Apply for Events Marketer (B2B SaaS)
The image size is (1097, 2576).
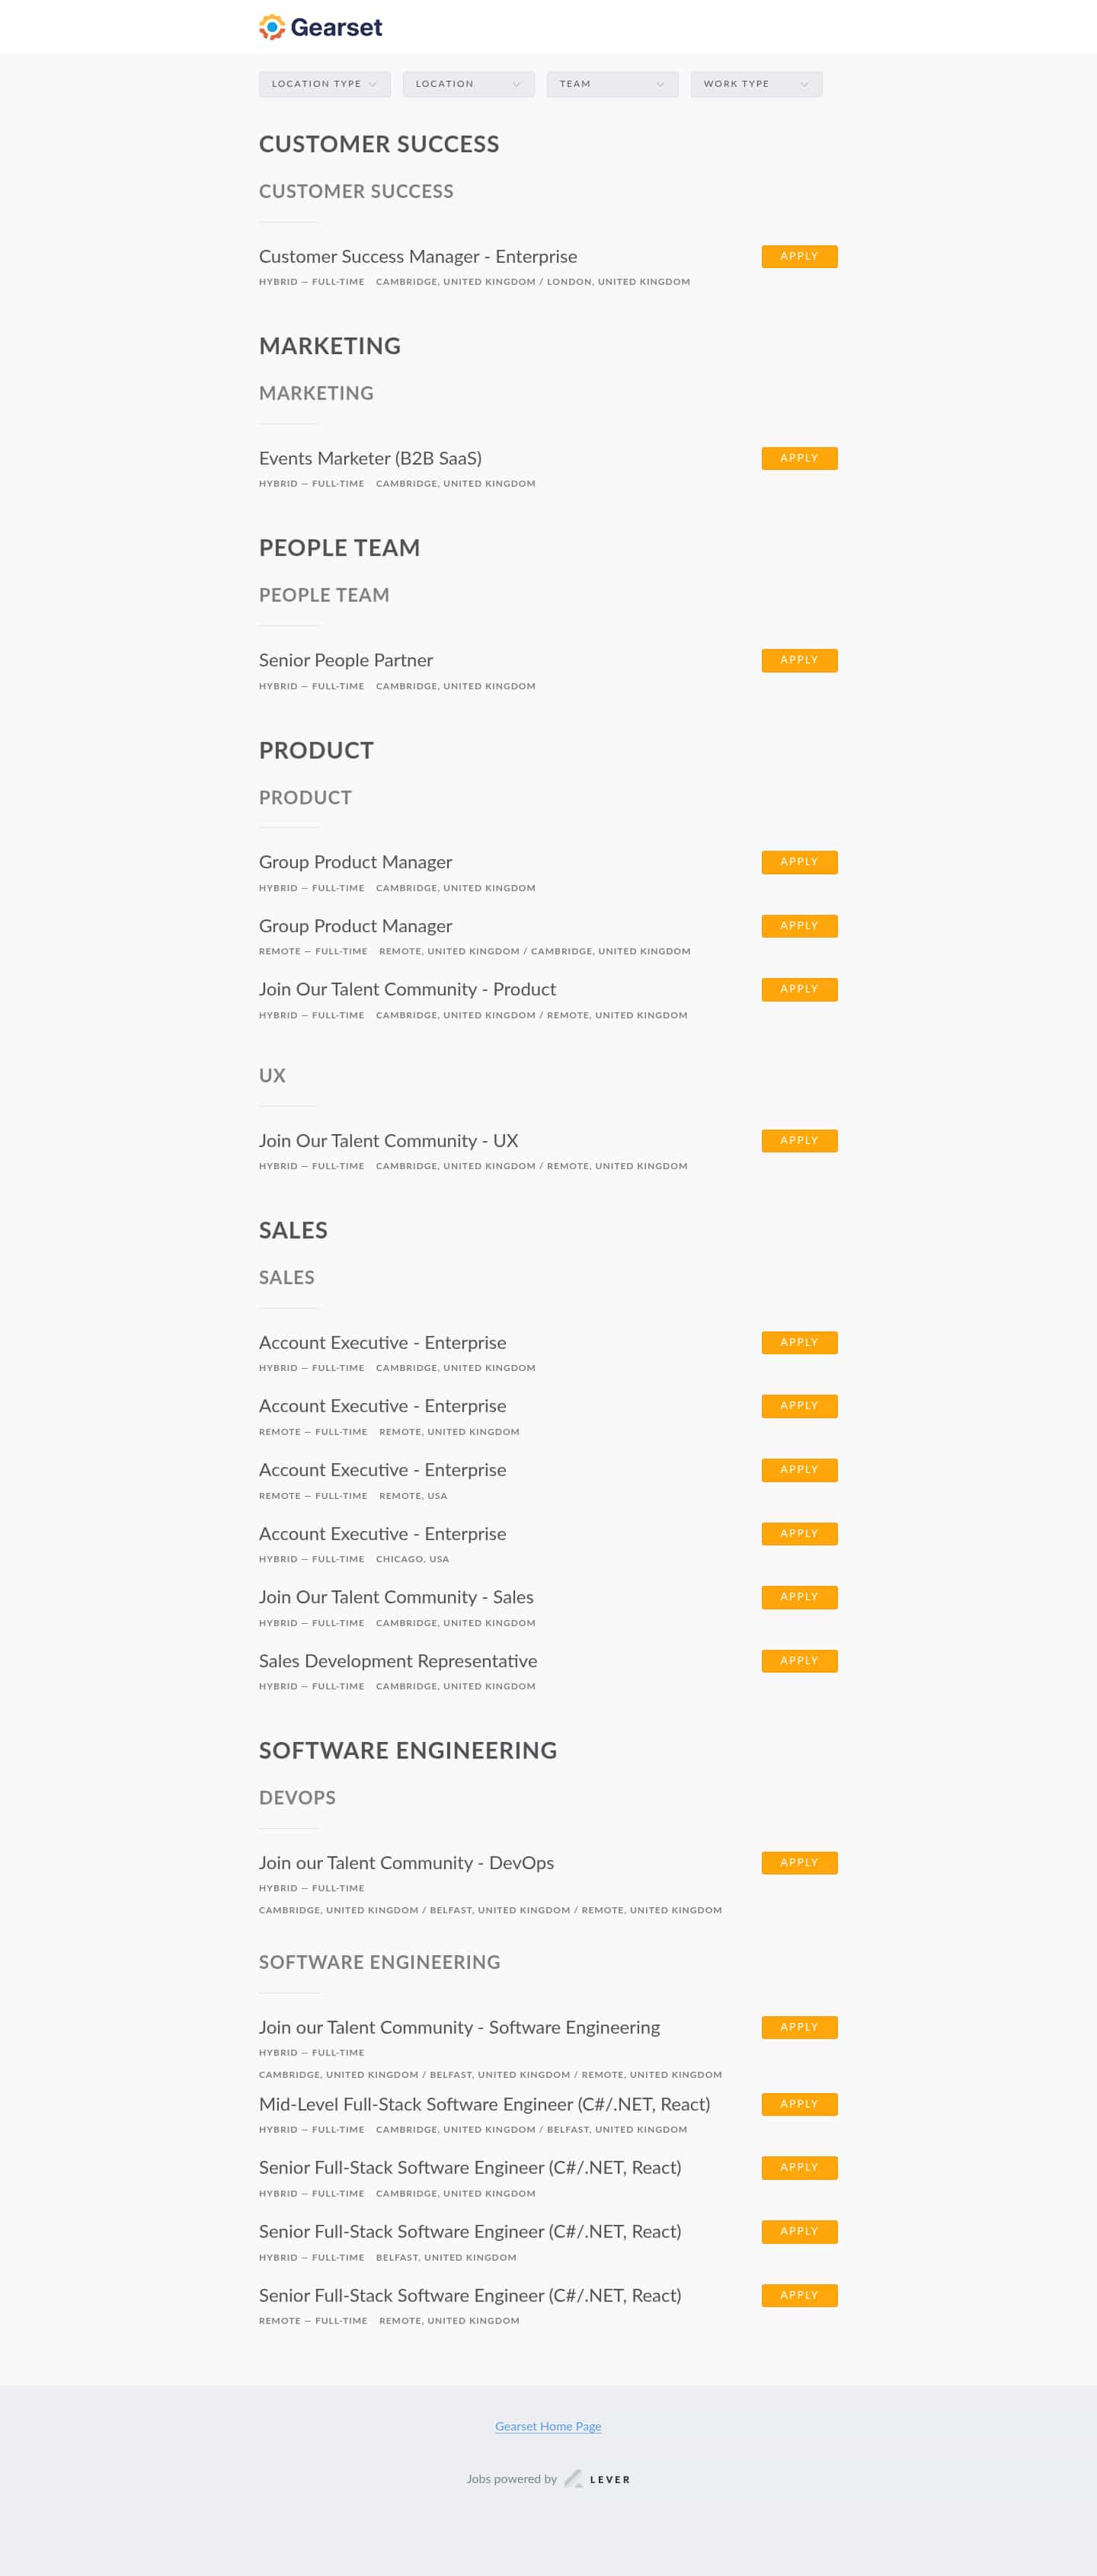click(x=798, y=458)
